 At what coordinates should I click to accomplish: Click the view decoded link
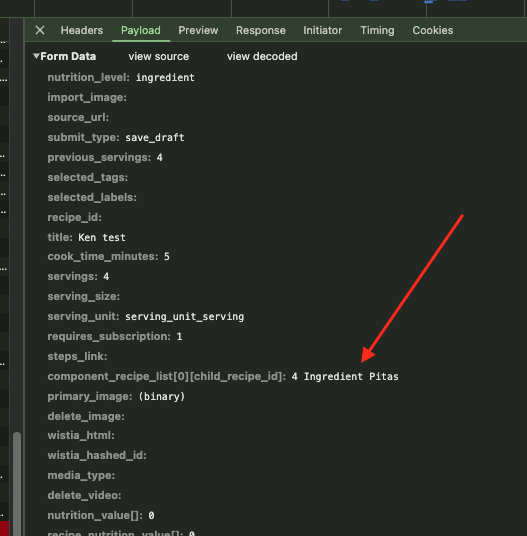click(262, 56)
